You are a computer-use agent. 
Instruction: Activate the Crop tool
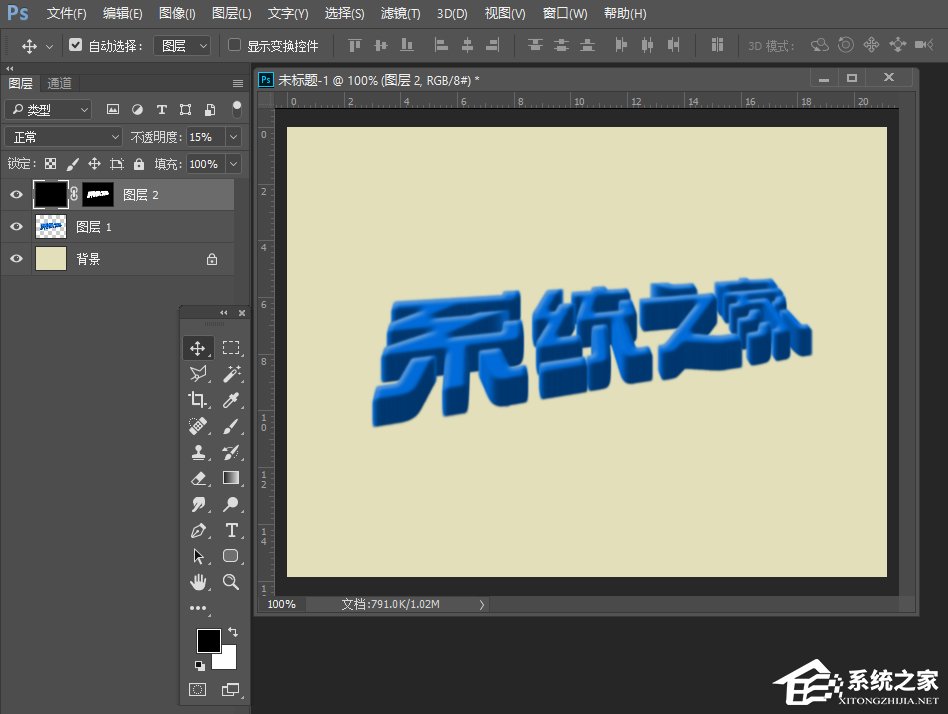(197, 401)
